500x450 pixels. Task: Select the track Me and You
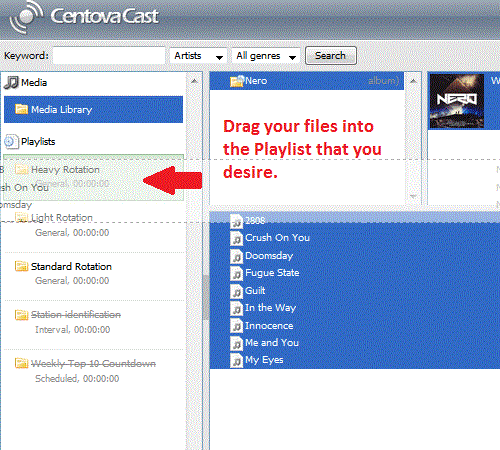272,343
